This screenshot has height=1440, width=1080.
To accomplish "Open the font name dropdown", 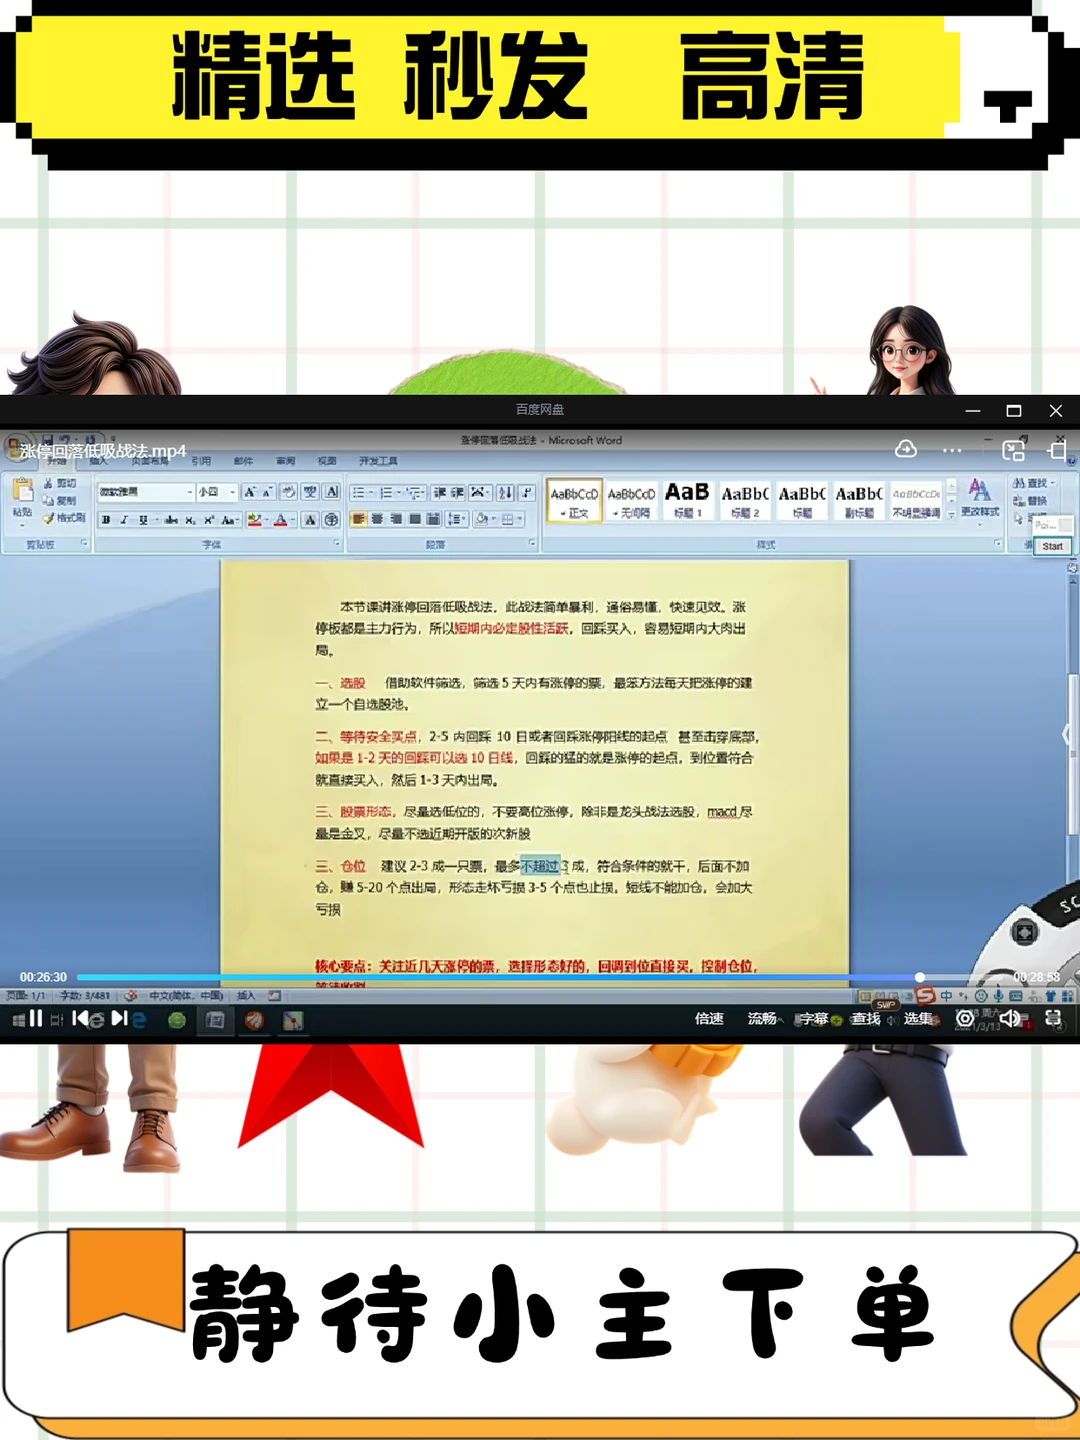I will click(189, 492).
